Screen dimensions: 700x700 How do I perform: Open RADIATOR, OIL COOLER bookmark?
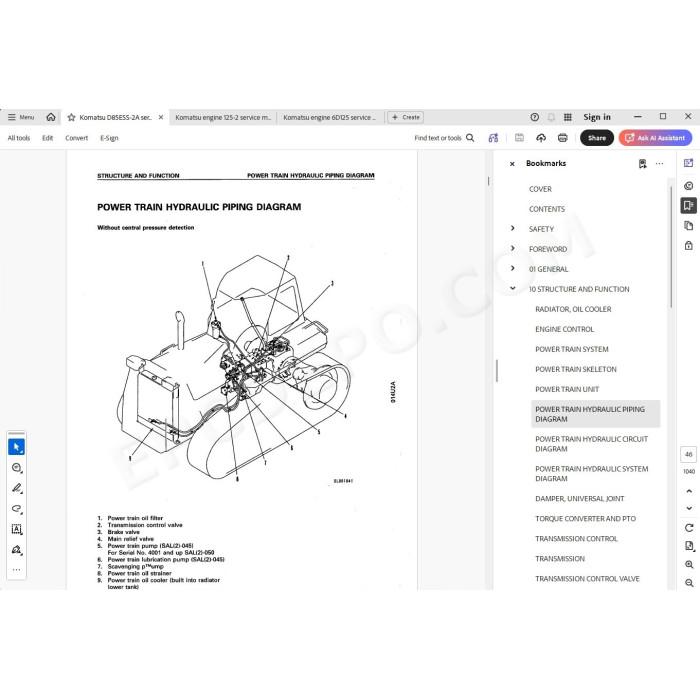tap(573, 309)
